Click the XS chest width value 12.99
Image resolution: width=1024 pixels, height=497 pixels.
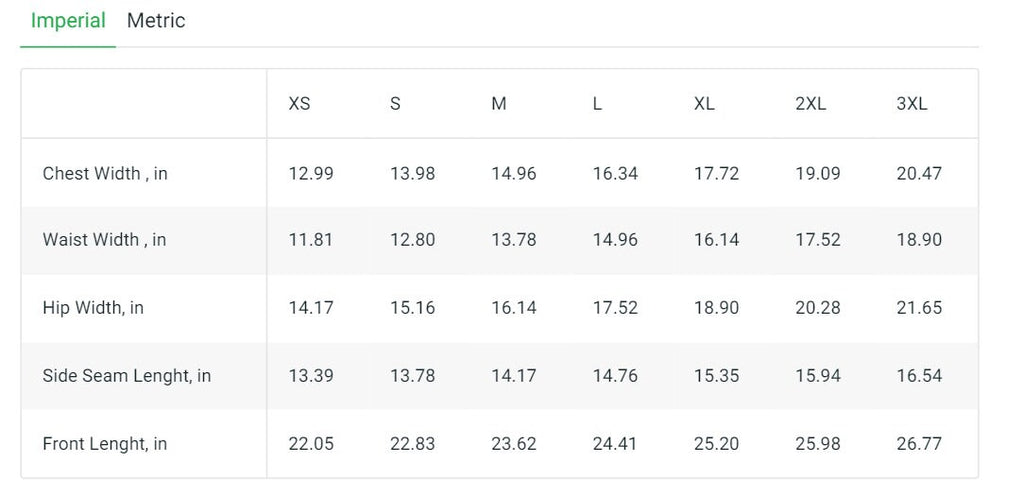click(x=311, y=174)
